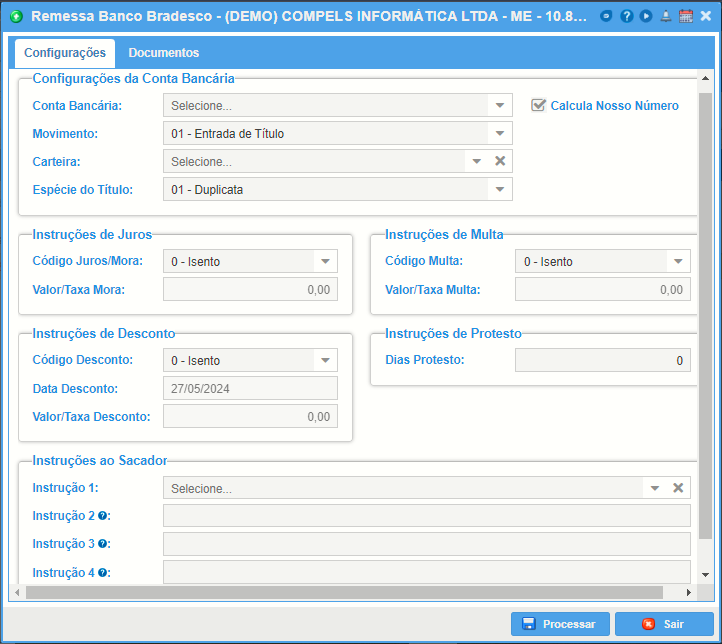
Task: Click the Sair button
Action: click(x=664, y=624)
